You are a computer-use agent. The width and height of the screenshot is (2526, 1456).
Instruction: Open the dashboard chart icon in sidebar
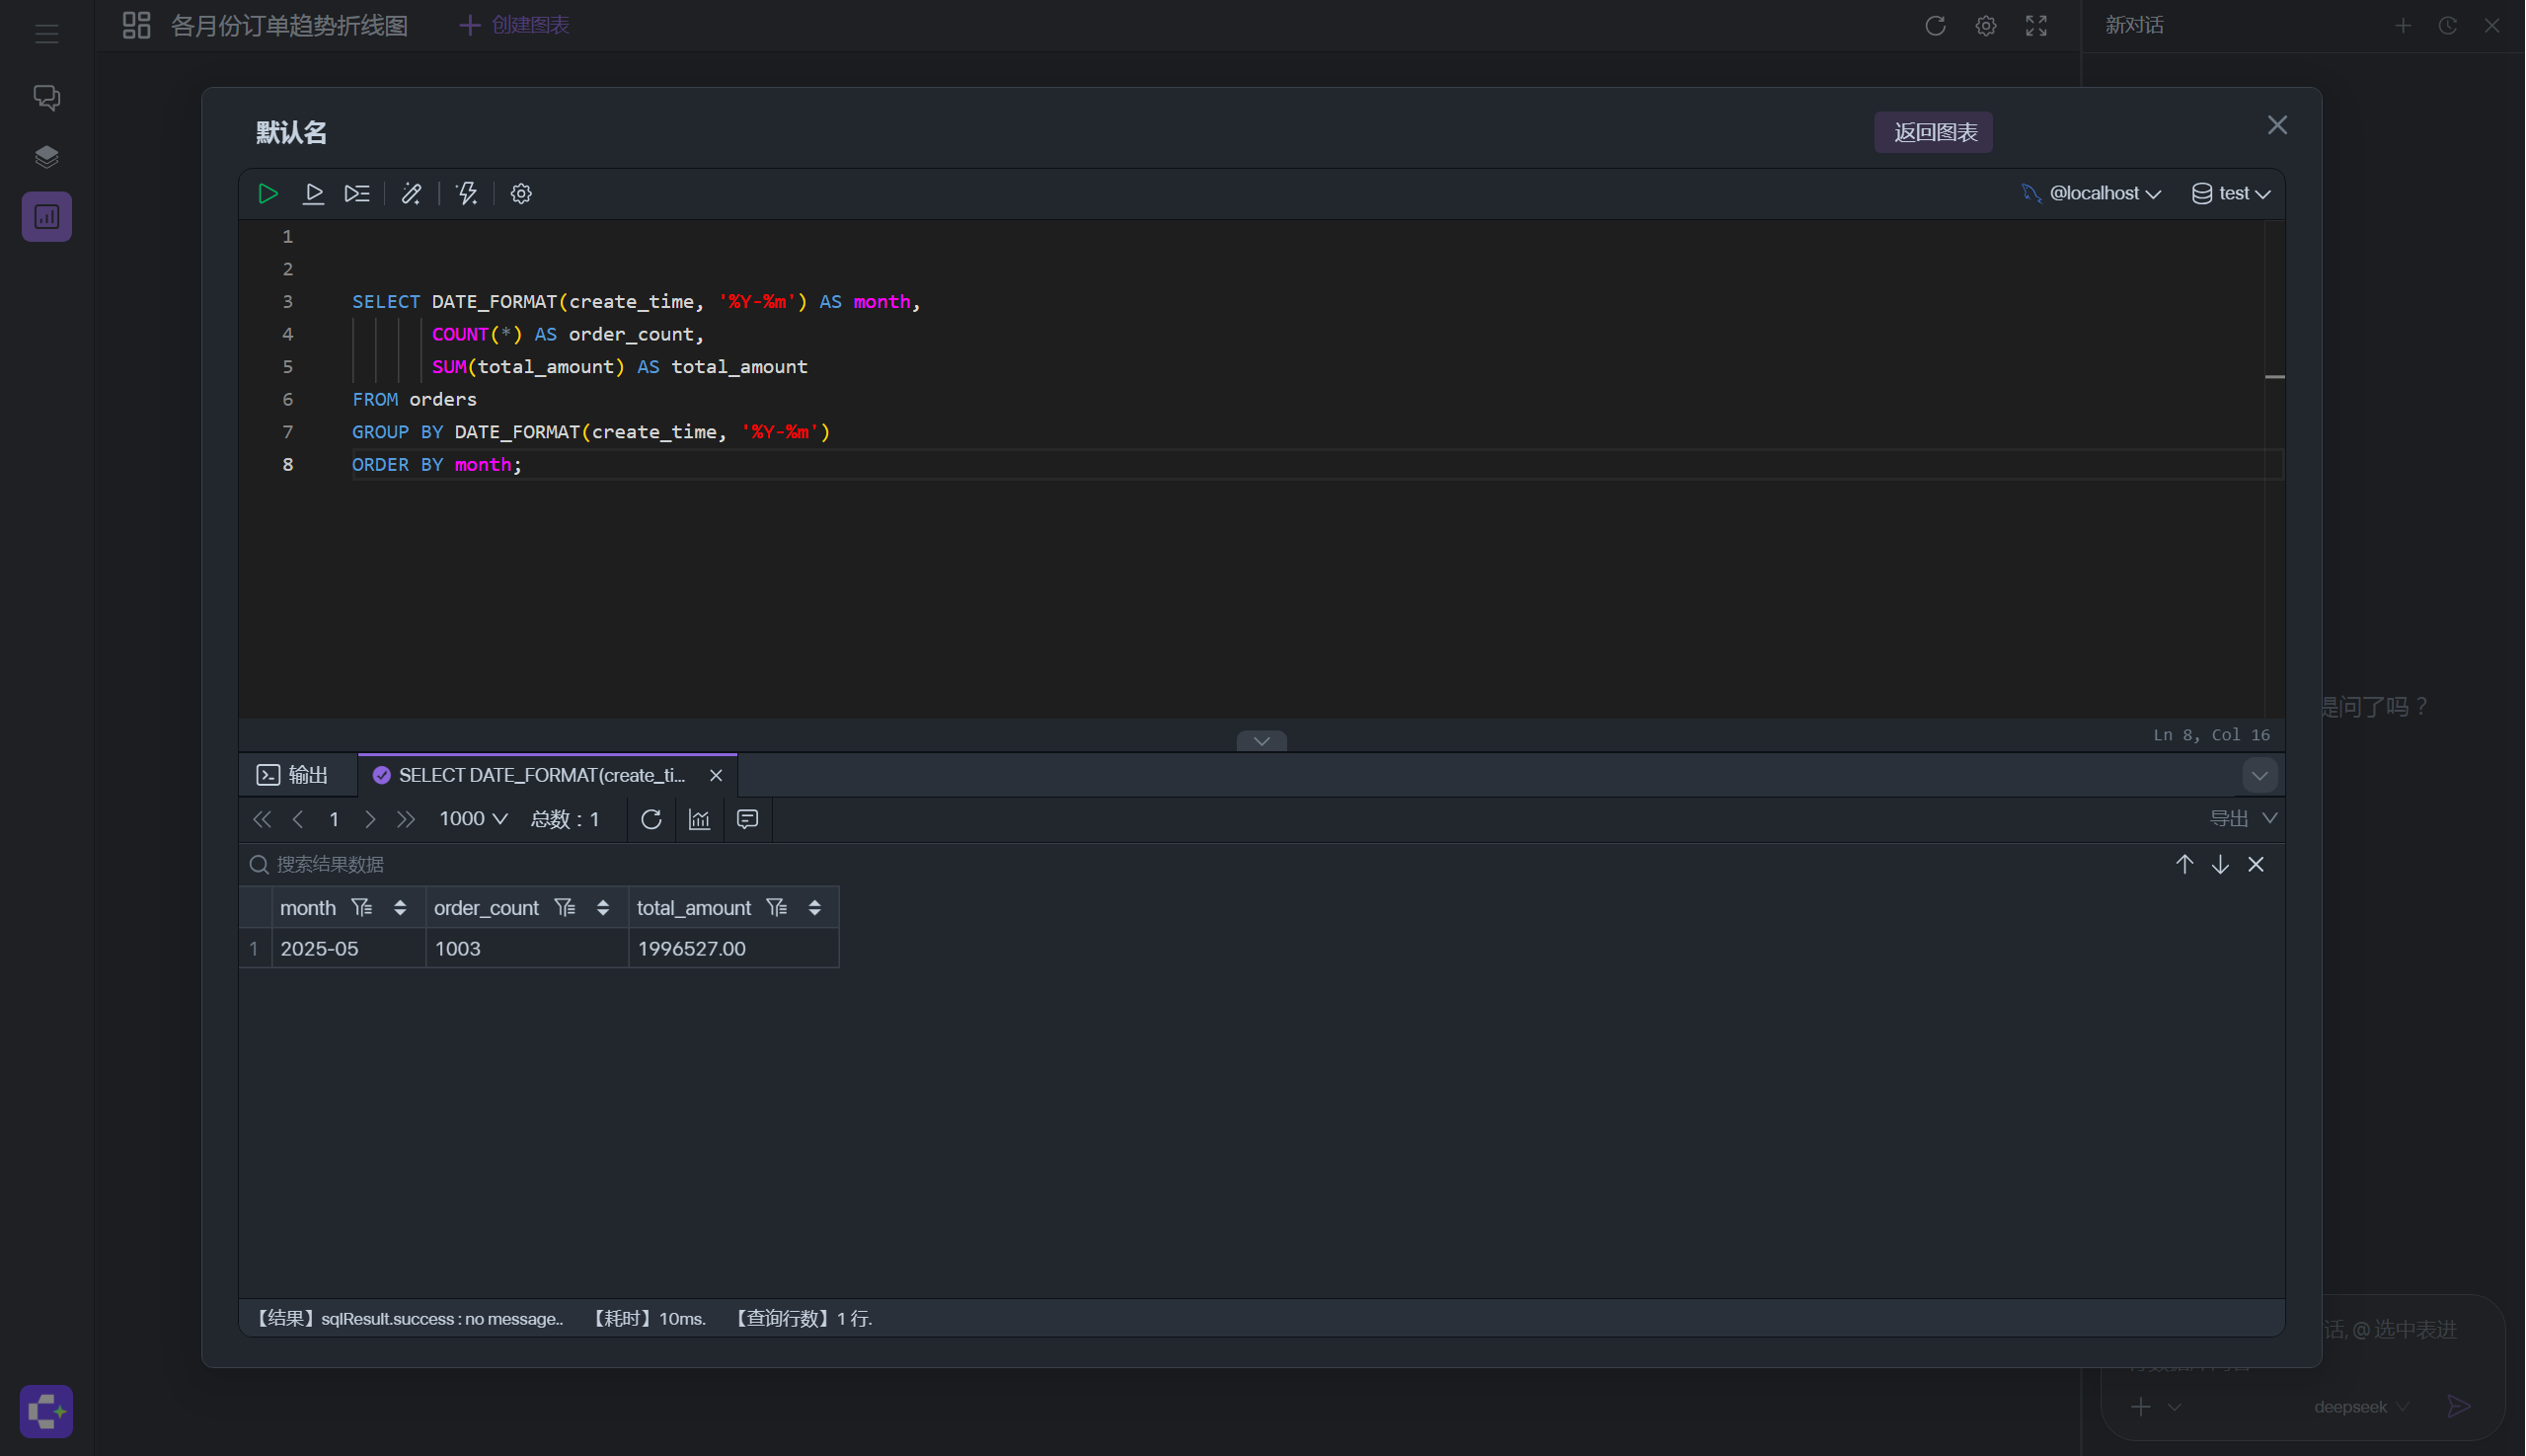(47, 217)
